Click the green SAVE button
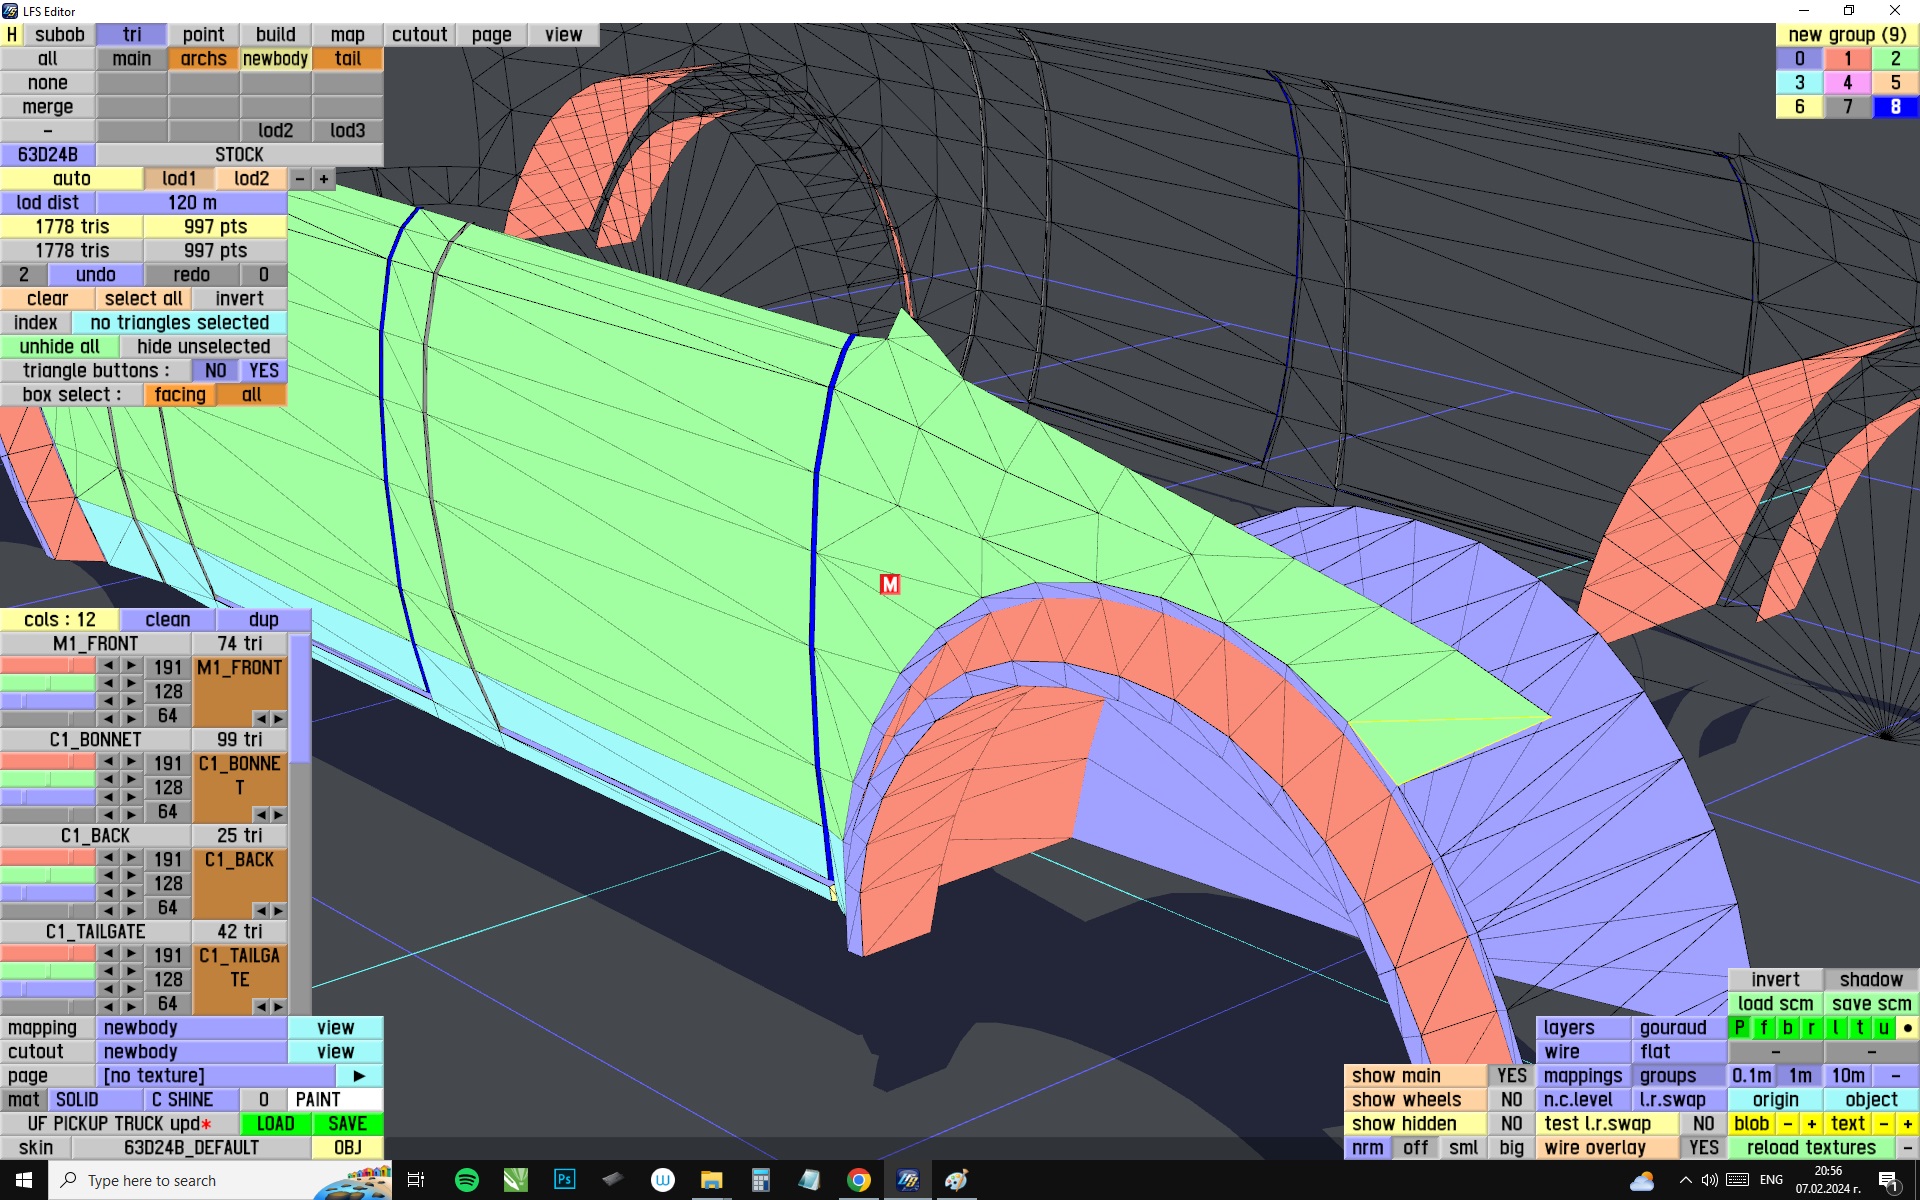 tap(347, 1124)
